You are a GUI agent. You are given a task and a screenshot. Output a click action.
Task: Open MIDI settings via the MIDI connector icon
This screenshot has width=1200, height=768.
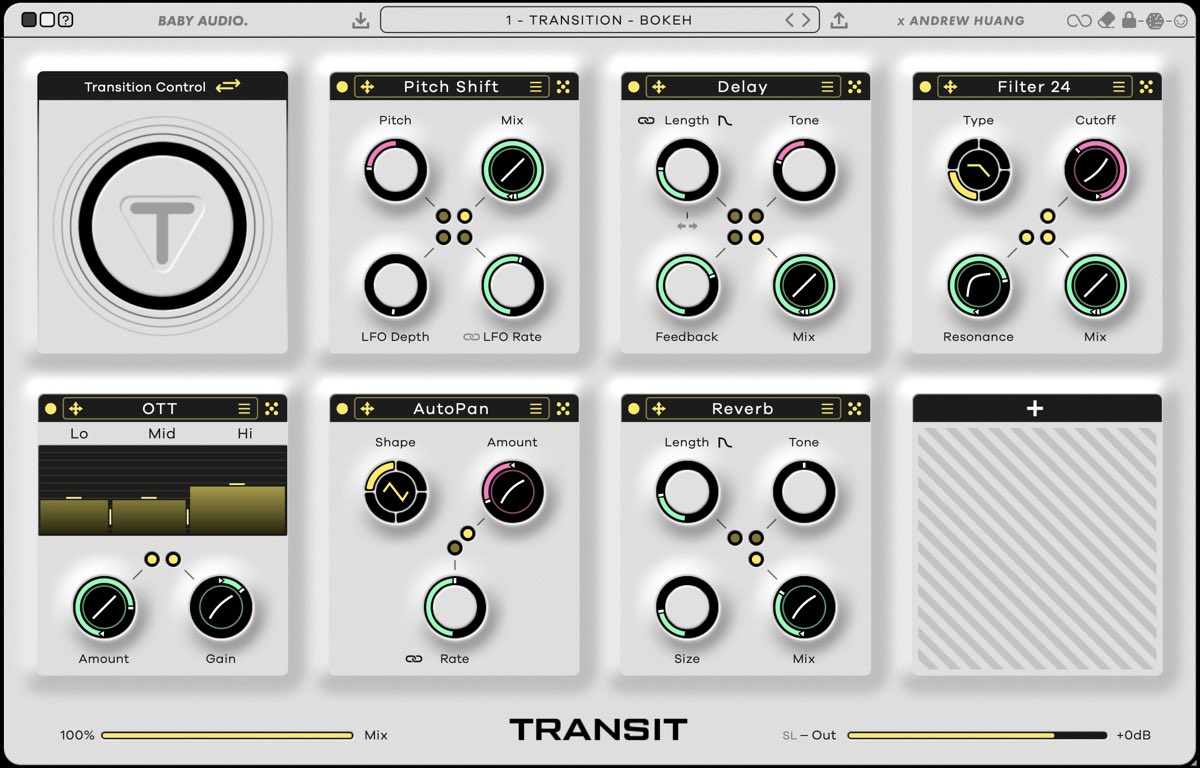pos(1180,20)
